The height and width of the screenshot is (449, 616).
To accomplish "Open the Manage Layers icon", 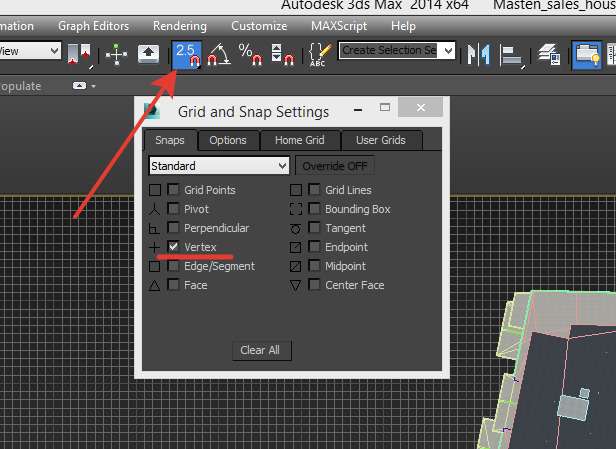I will coord(549,54).
